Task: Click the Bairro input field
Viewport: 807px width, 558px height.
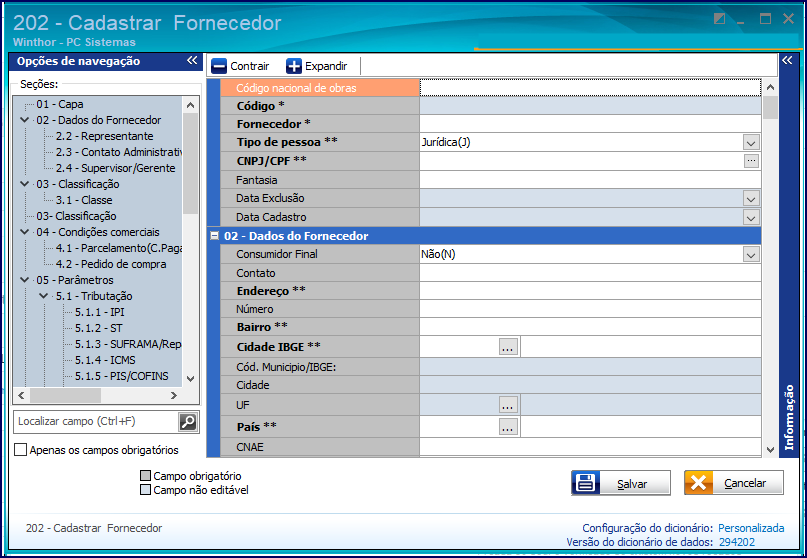Action: point(590,327)
